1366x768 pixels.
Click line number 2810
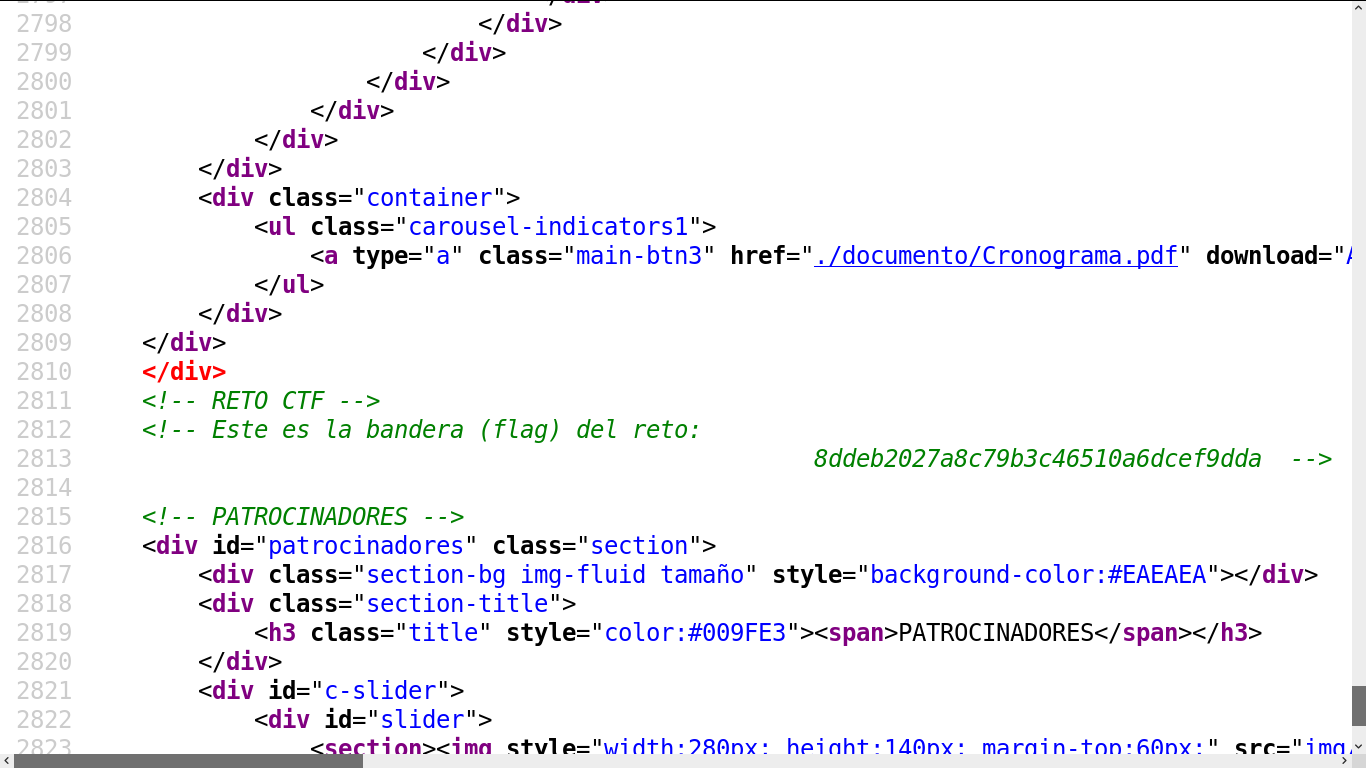pyautogui.click(x=44, y=372)
